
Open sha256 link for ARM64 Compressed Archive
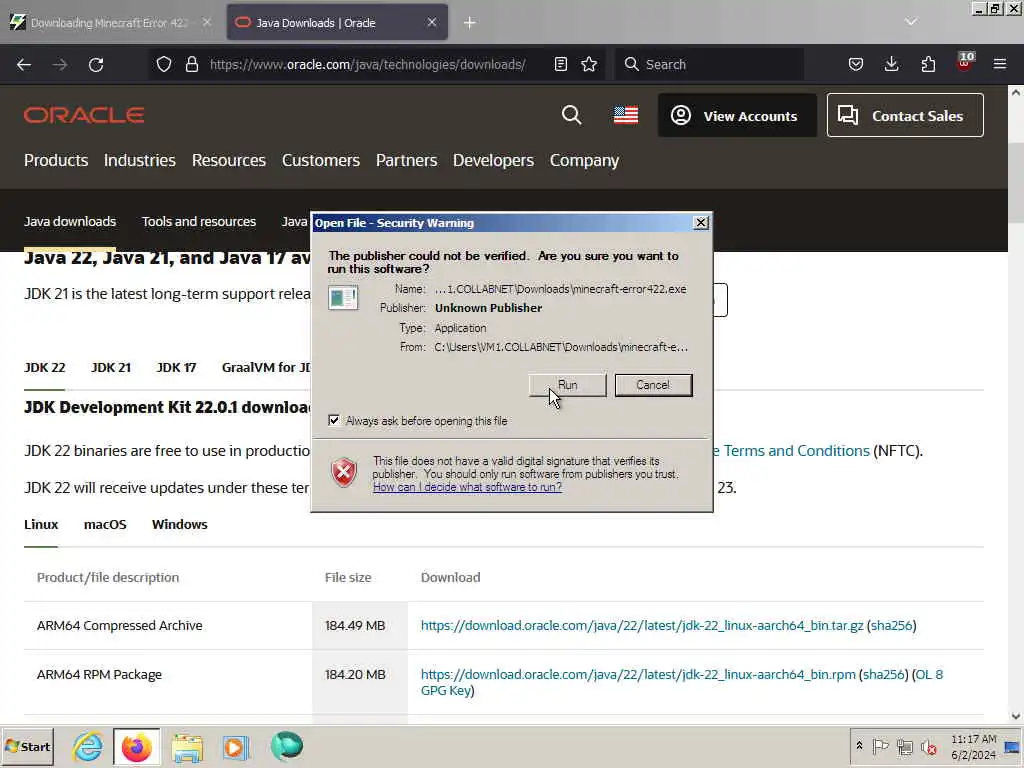(891, 625)
